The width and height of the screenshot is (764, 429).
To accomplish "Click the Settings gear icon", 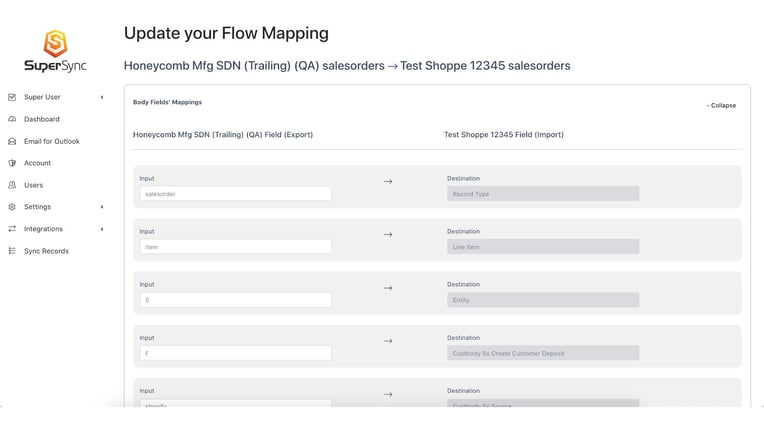I will pyautogui.click(x=12, y=207).
